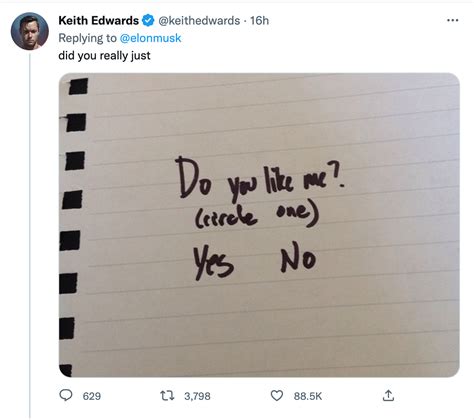This screenshot has width=474, height=420.
Task: Click the 629 replies count
Action: pos(92,396)
